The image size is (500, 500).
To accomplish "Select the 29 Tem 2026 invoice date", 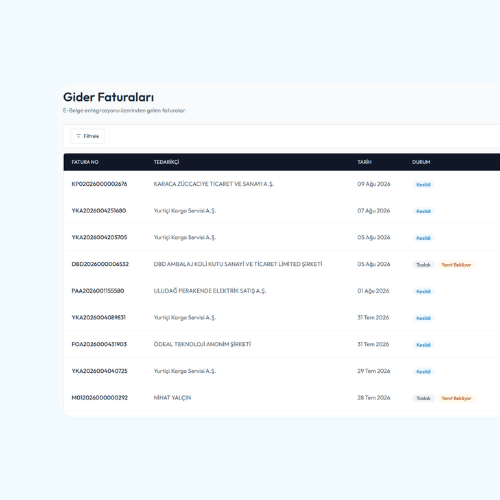I will pyautogui.click(x=374, y=371).
